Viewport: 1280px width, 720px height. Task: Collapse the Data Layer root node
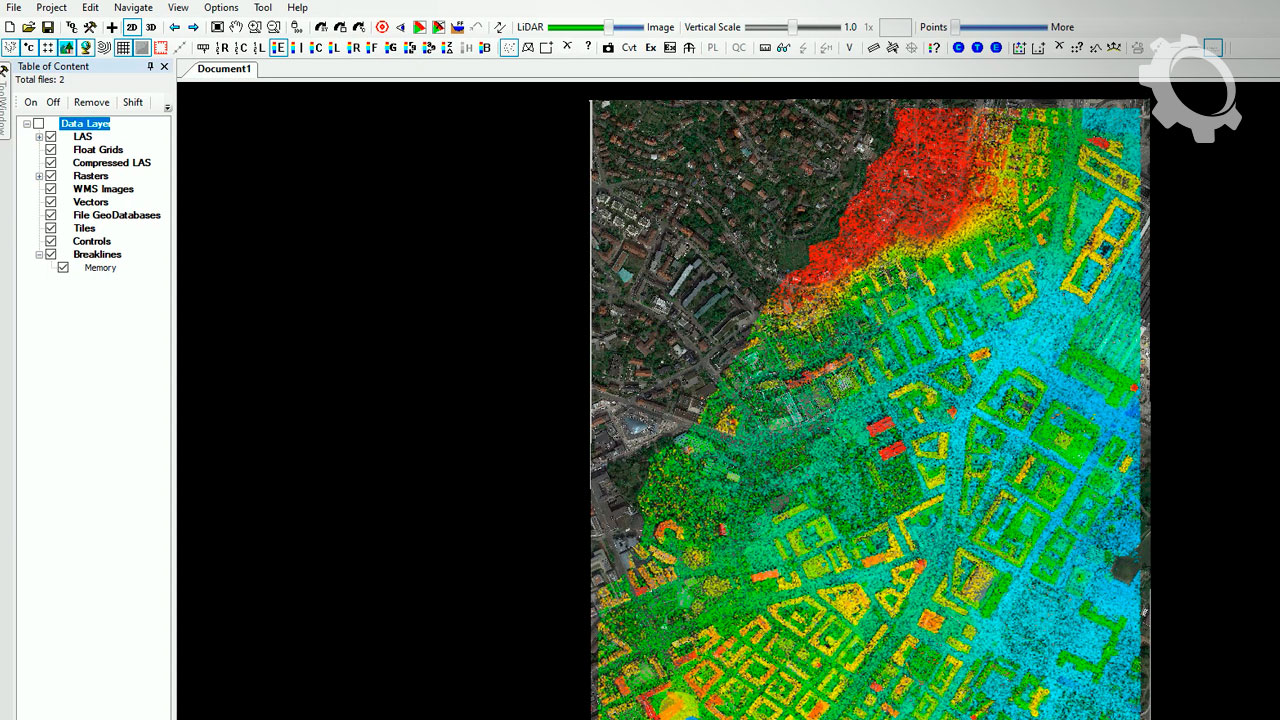pos(27,124)
